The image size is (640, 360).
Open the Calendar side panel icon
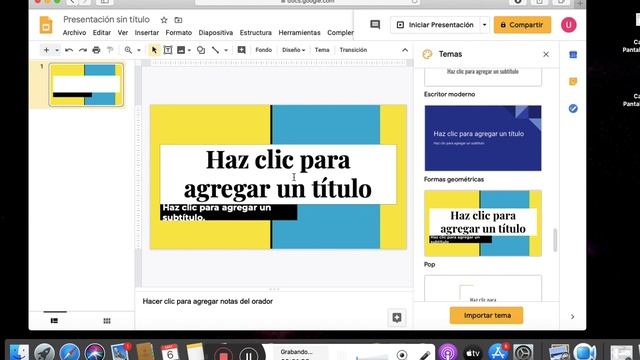coord(573,55)
